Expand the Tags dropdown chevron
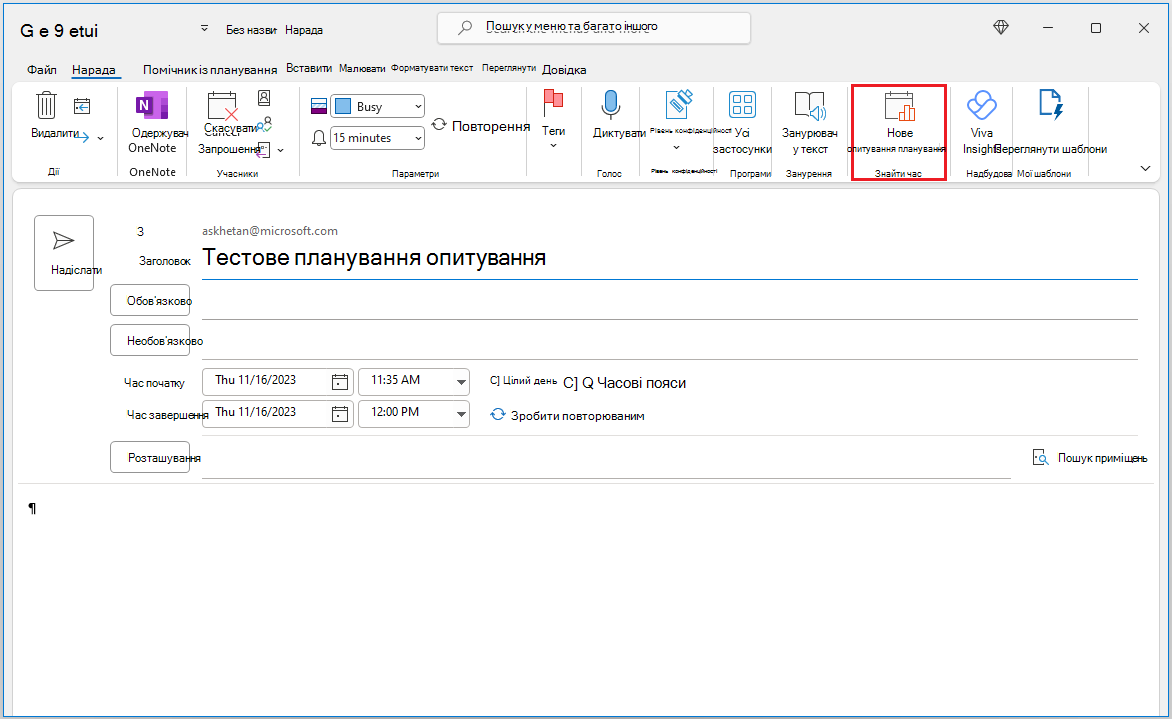1172x719 pixels. tap(553, 146)
